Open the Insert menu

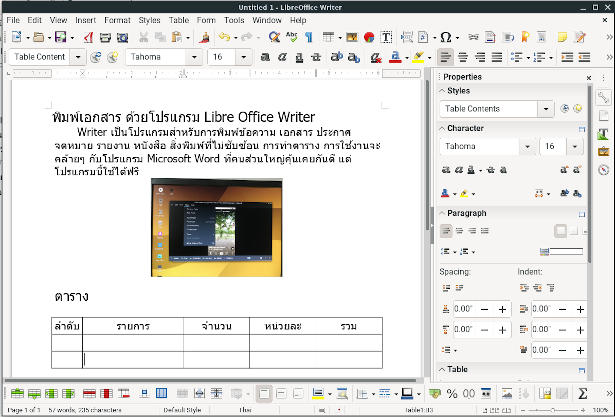click(x=86, y=20)
